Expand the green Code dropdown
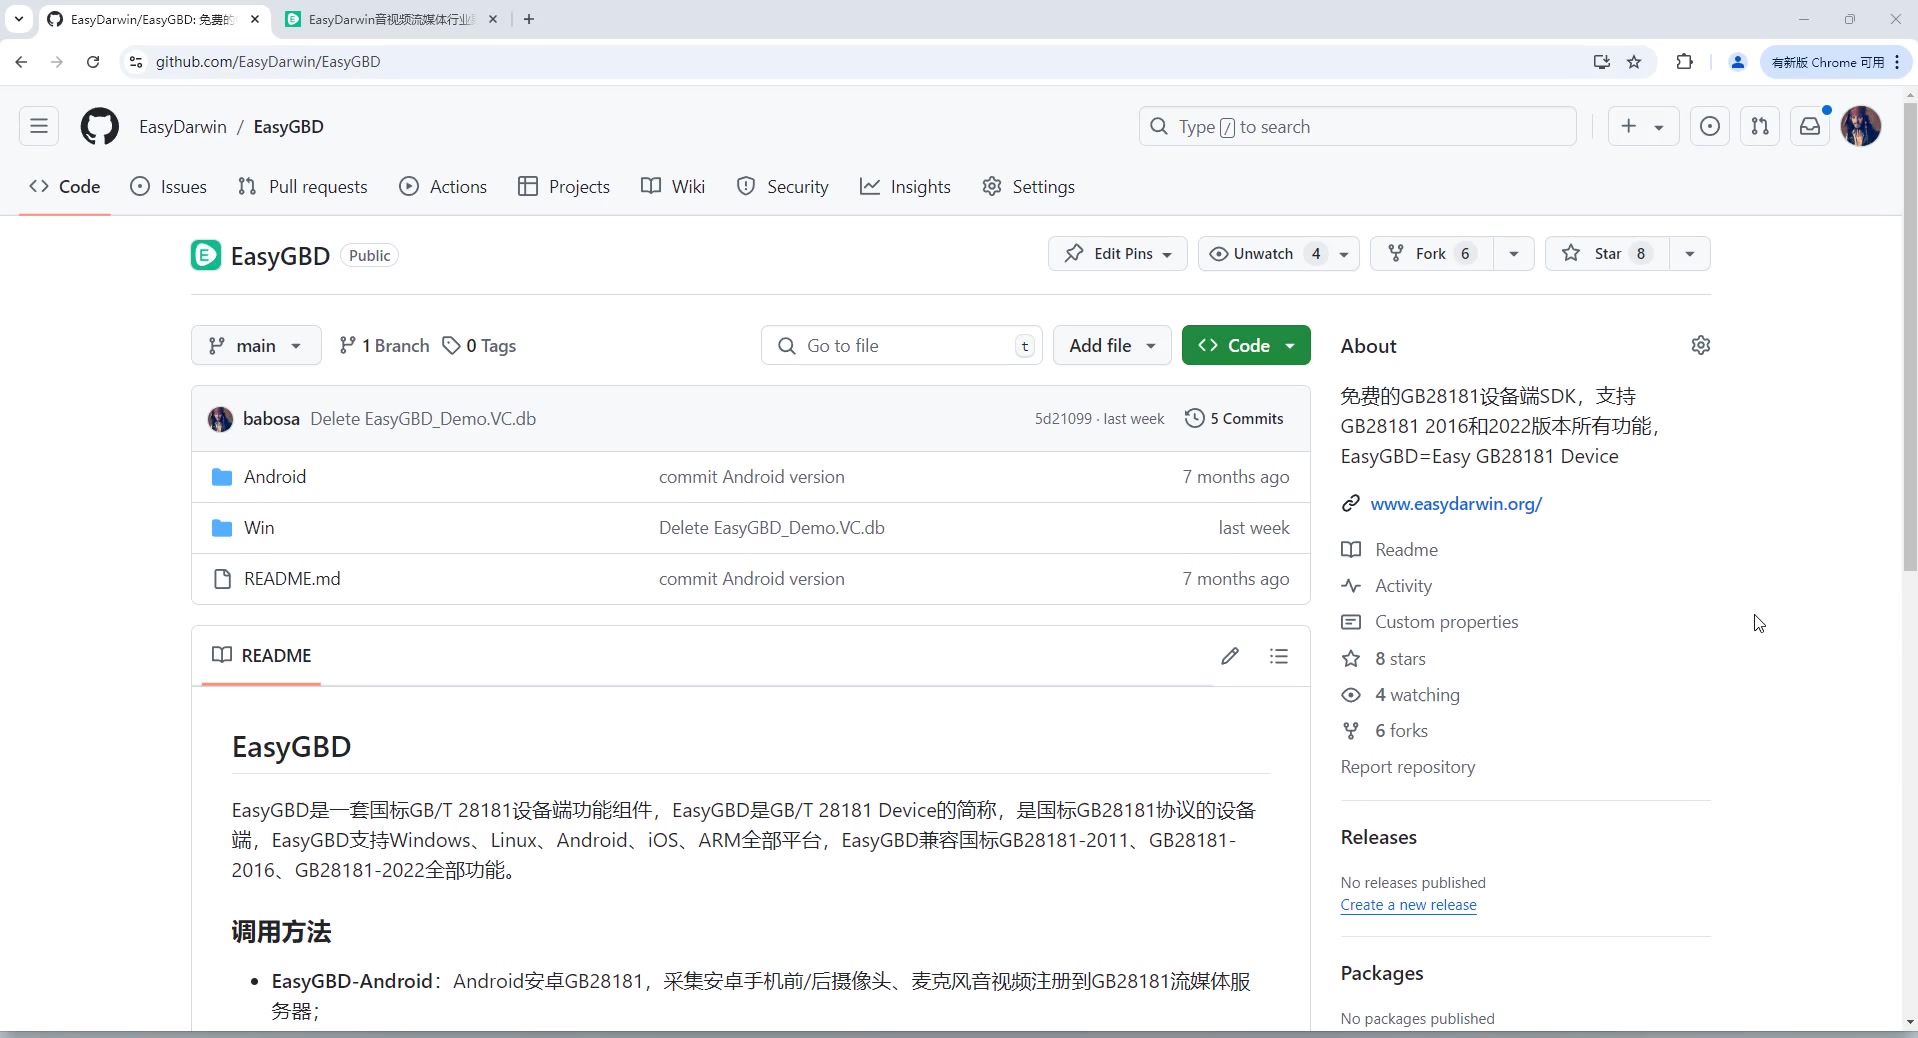1918x1038 pixels. pyautogui.click(x=1246, y=346)
